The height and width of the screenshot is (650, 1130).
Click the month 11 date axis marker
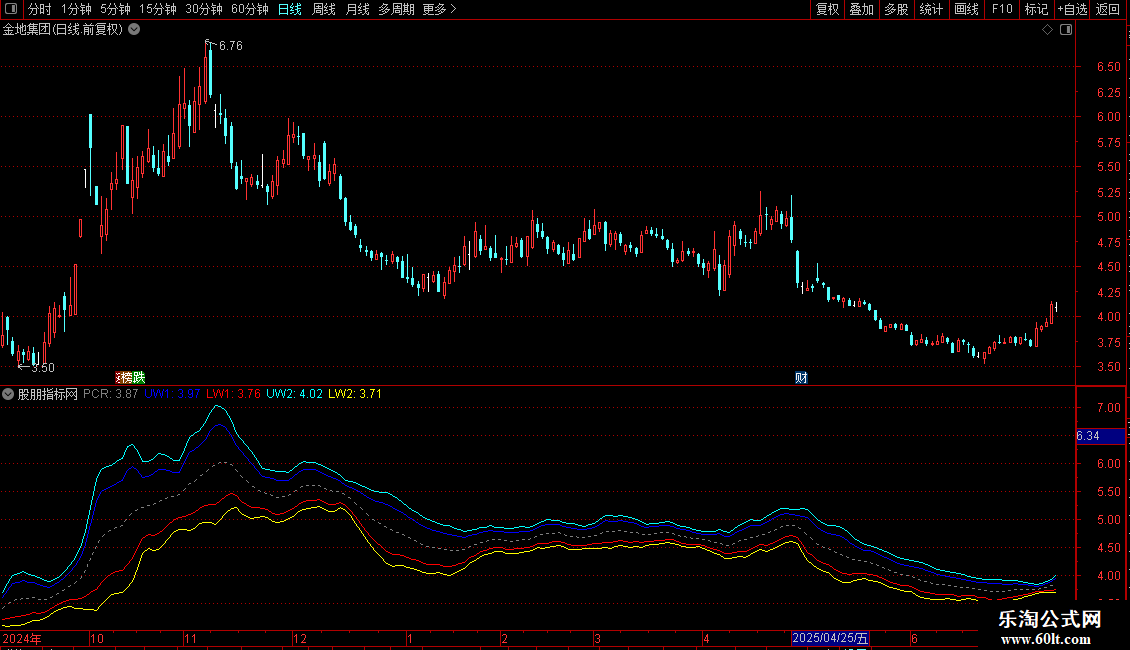[190, 639]
